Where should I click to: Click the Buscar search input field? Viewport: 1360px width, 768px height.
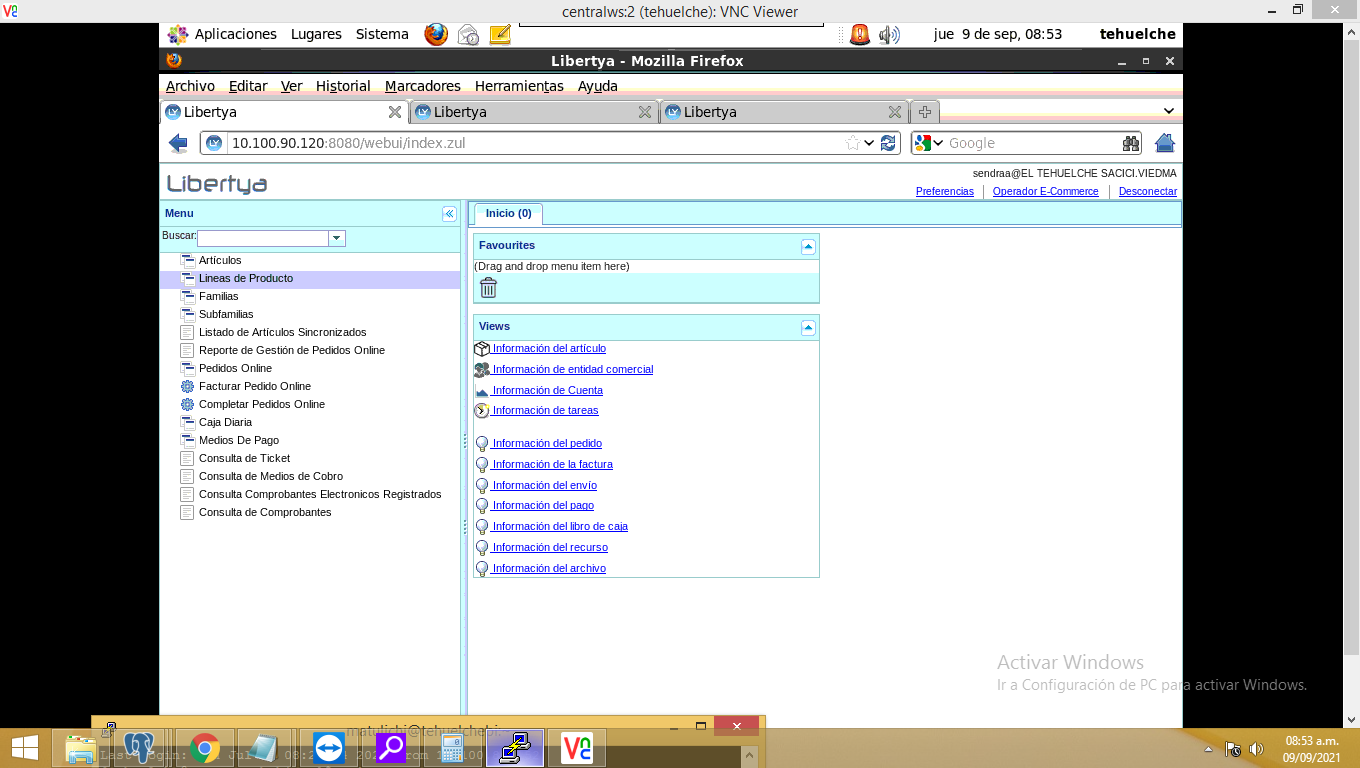(x=263, y=238)
